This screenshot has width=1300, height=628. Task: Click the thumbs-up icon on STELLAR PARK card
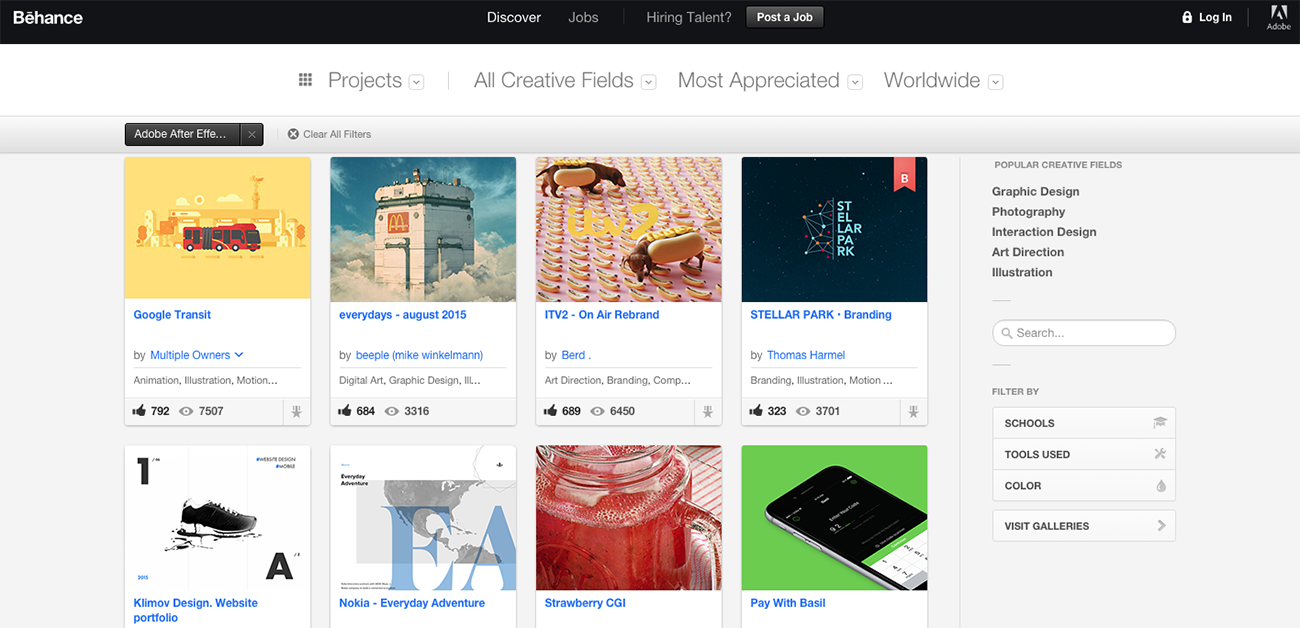(756, 410)
